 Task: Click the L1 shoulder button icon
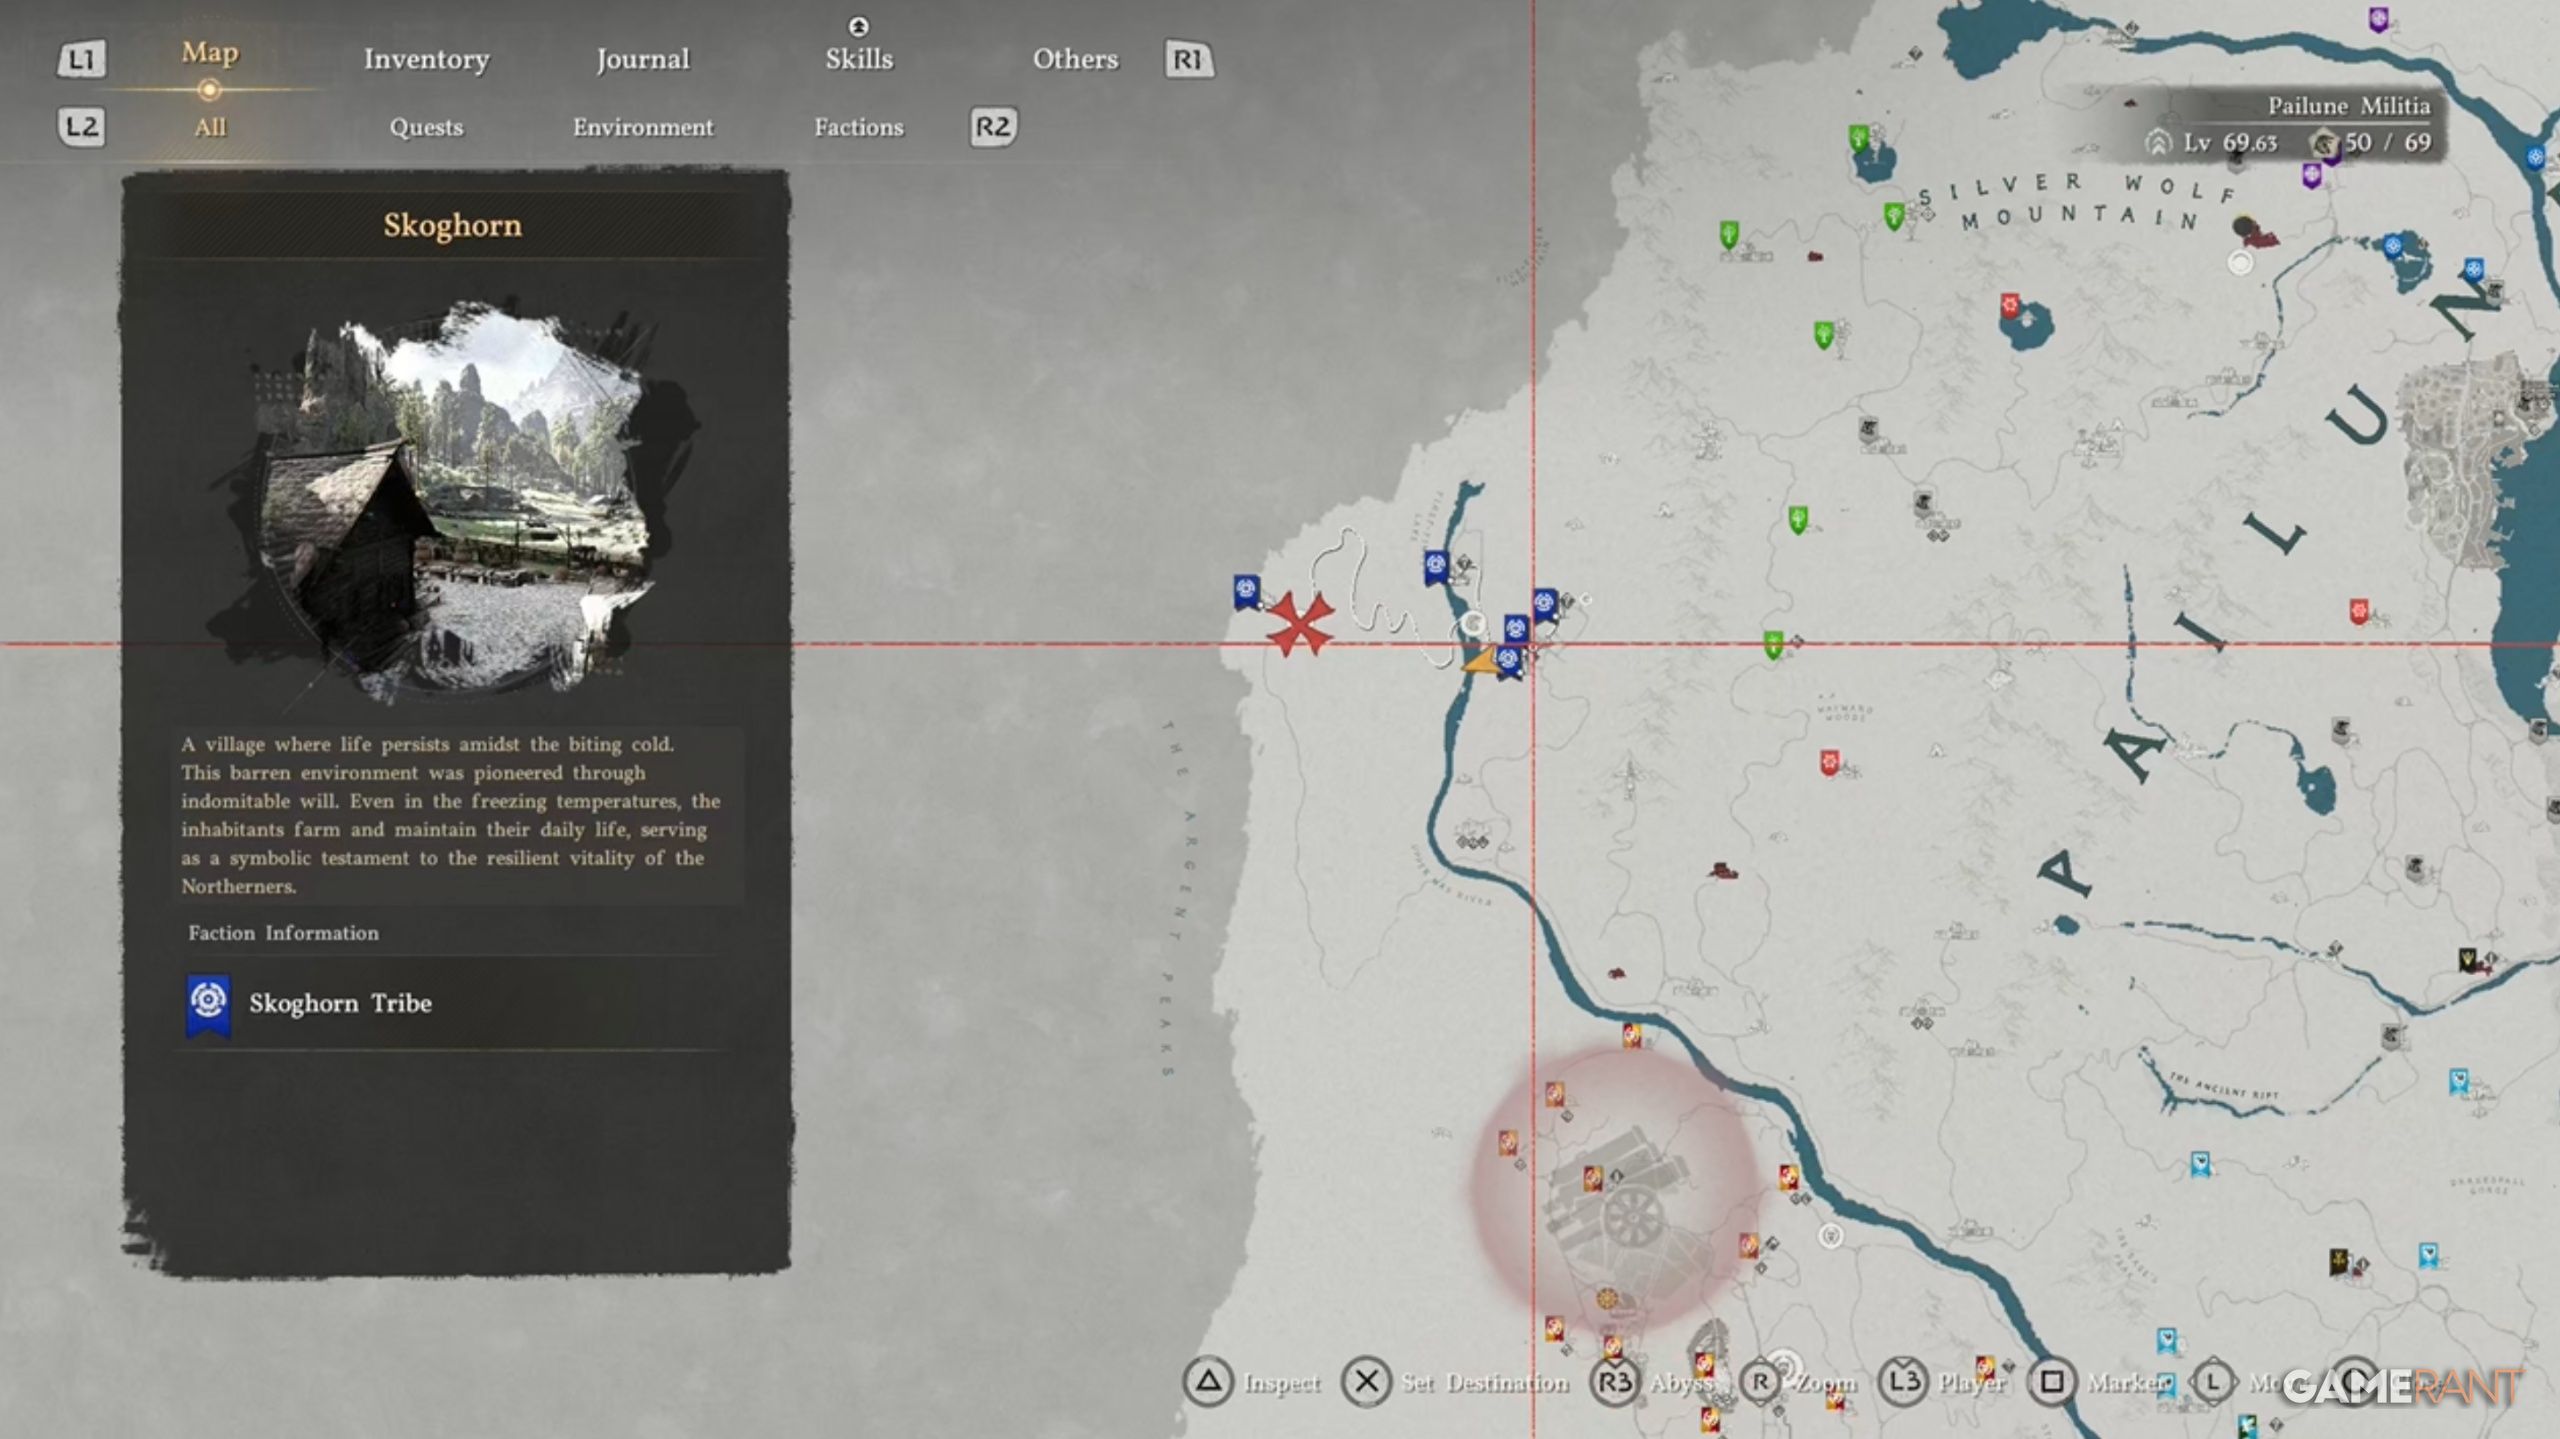(x=81, y=60)
